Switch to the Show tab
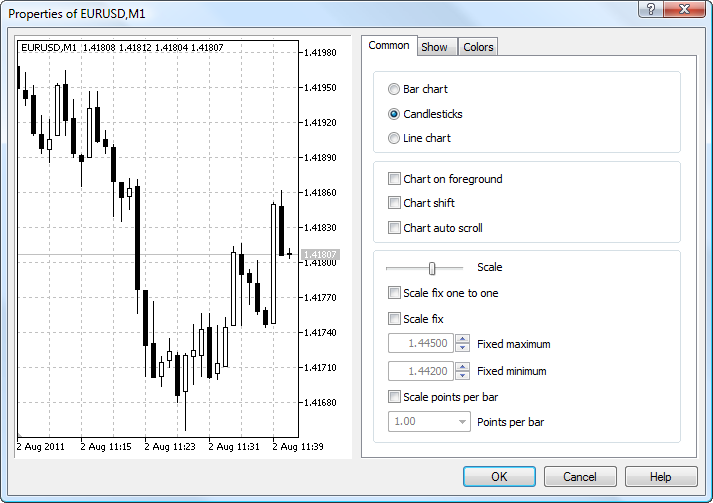 coord(434,47)
